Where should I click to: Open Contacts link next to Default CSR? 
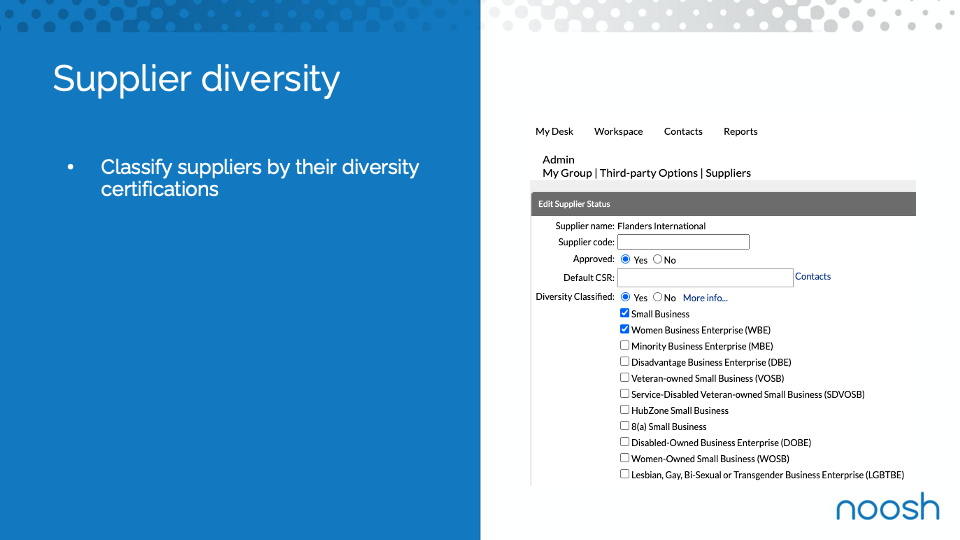[x=812, y=277]
